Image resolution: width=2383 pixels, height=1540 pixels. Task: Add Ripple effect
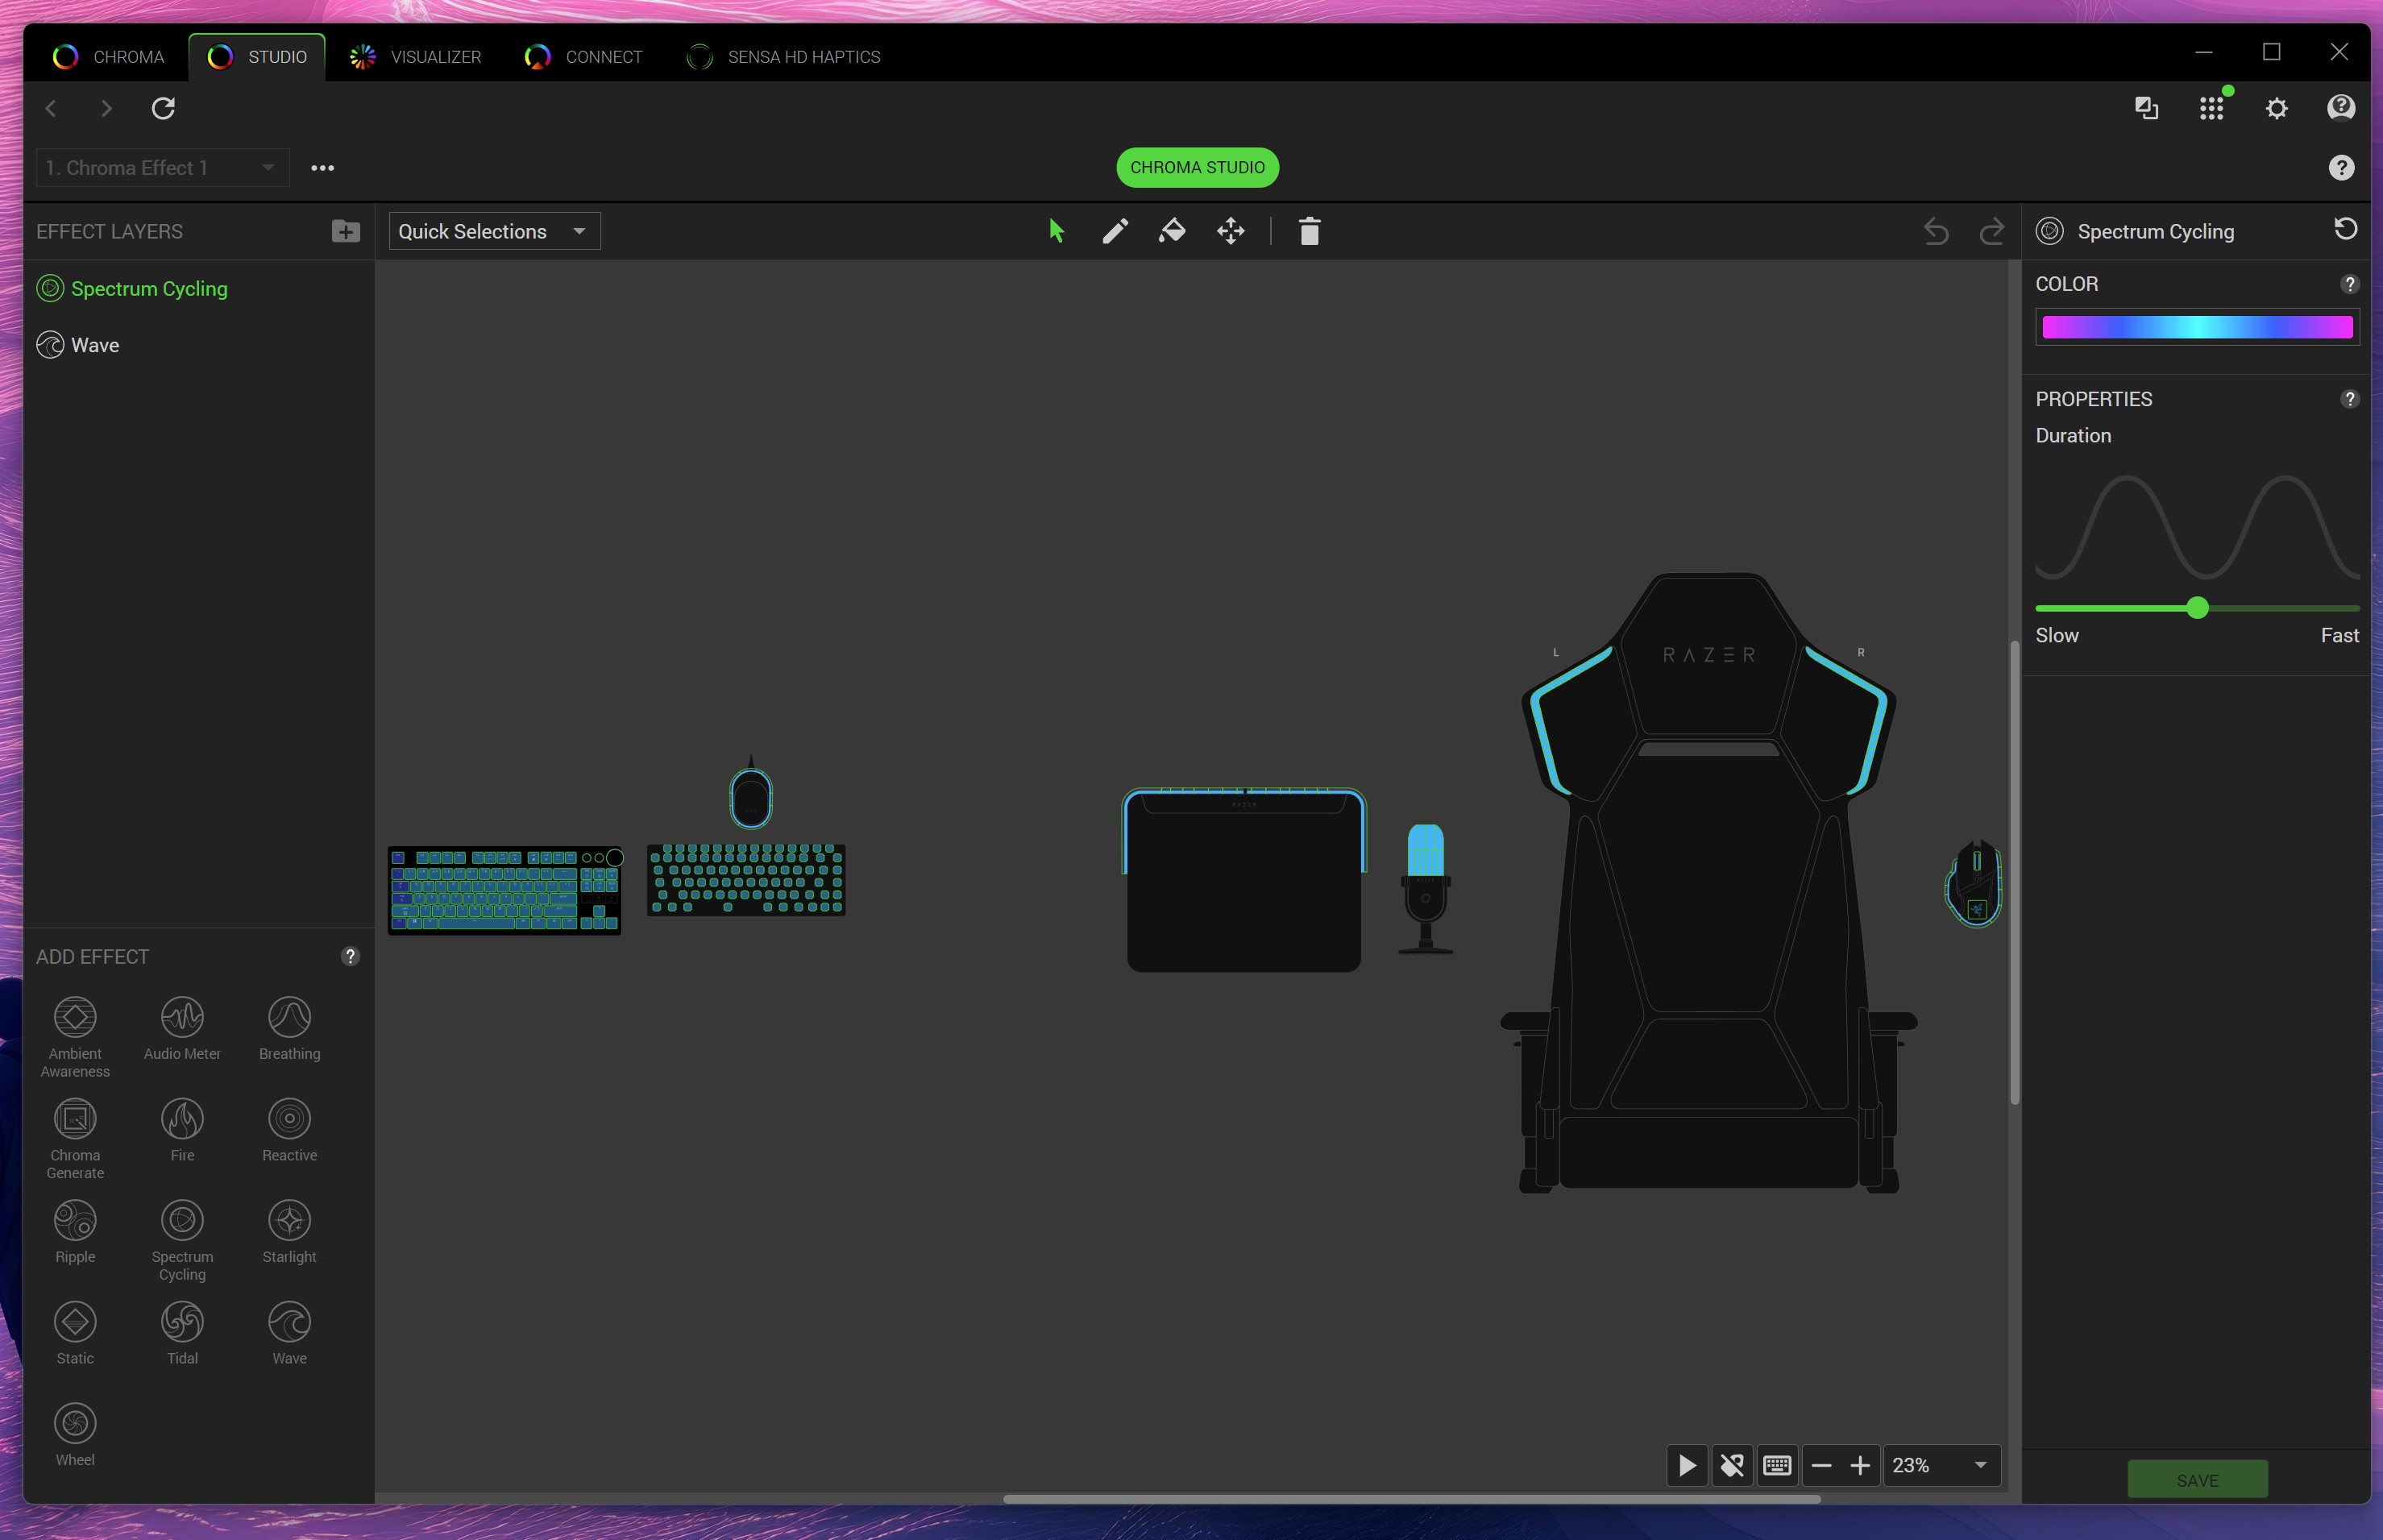coord(75,1232)
